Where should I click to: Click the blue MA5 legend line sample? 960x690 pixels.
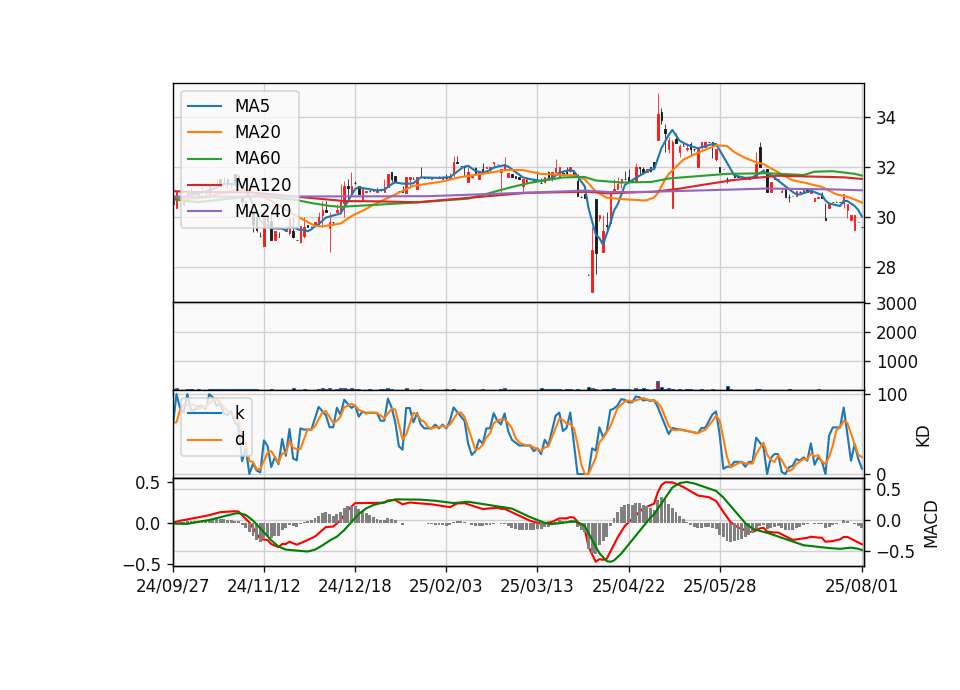(204, 106)
